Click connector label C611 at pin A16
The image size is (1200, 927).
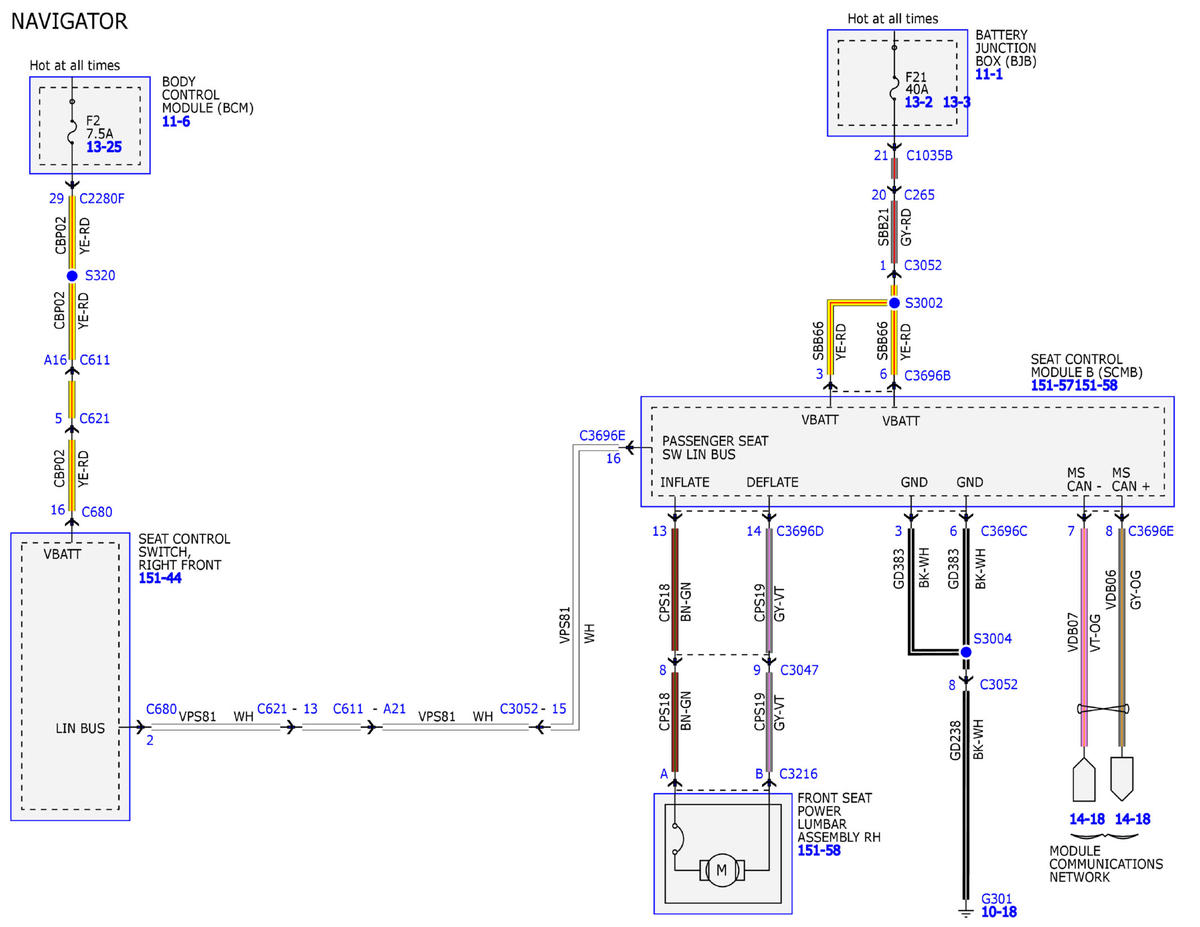(95, 359)
